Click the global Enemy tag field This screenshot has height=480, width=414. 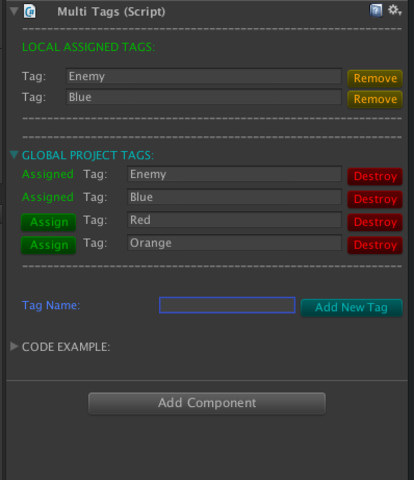tap(234, 174)
